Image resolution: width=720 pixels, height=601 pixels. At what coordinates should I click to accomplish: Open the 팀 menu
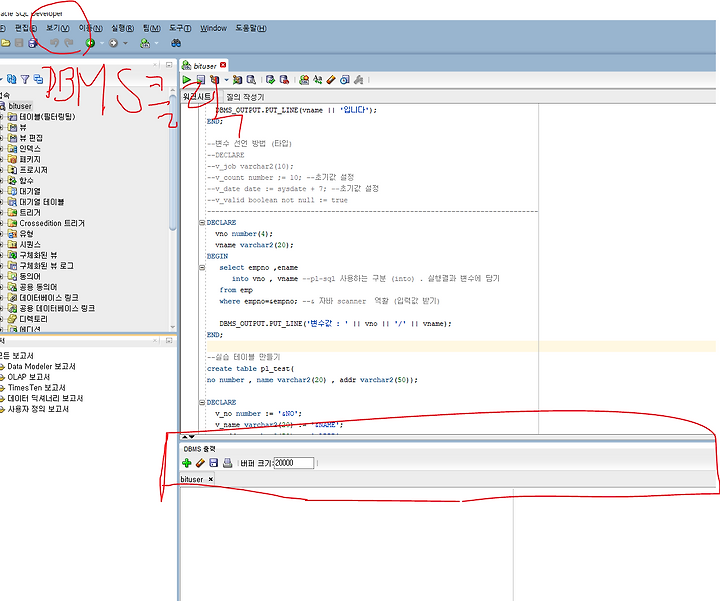click(151, 28)
